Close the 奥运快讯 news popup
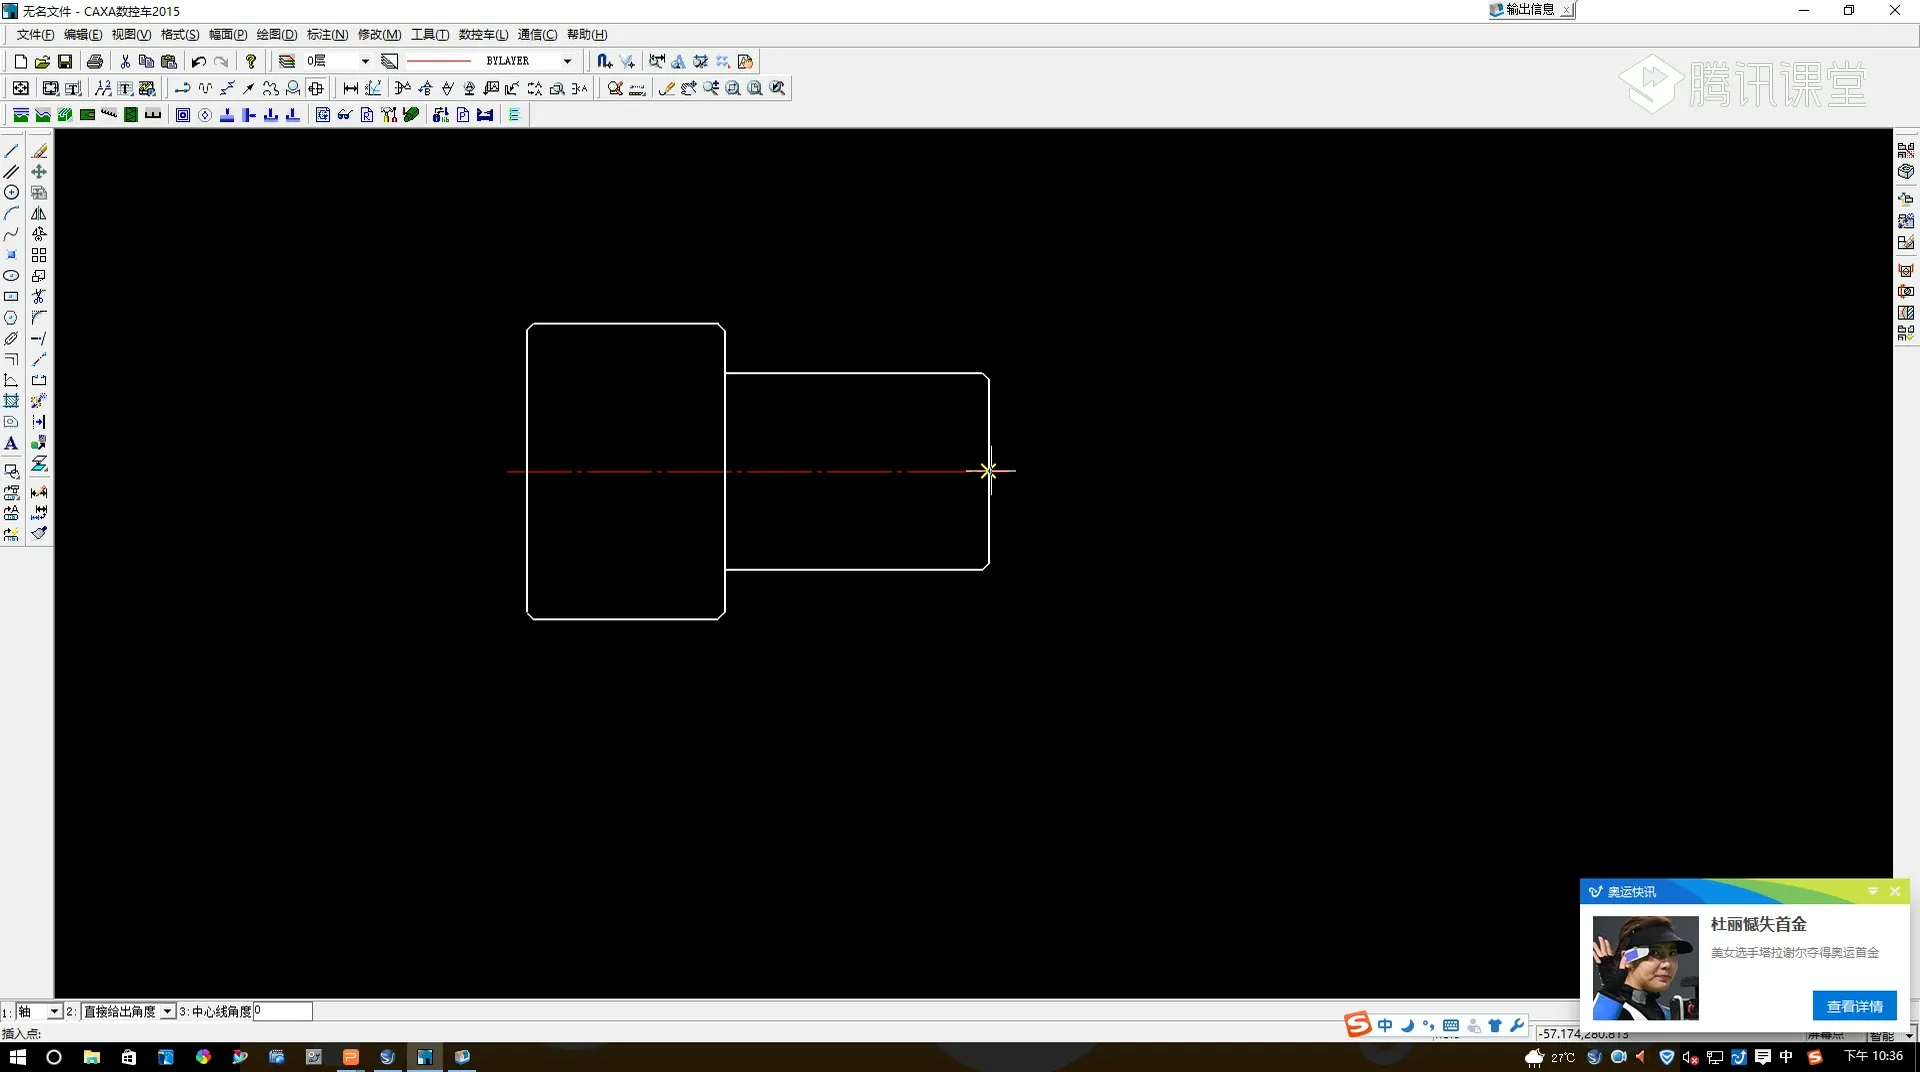Image resolution: width=1920 pixels, height=1072 pixels. (x=1895, y=891)
